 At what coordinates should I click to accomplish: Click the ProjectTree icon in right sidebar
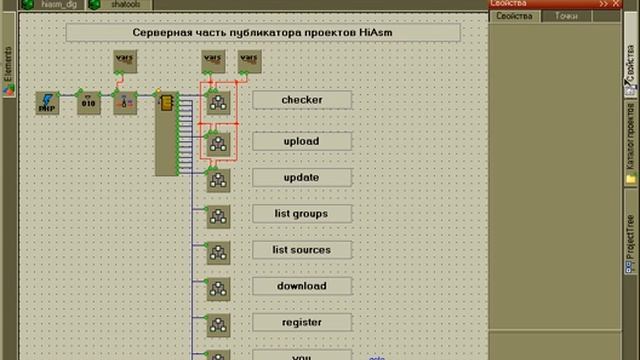(x=629, y=267)
